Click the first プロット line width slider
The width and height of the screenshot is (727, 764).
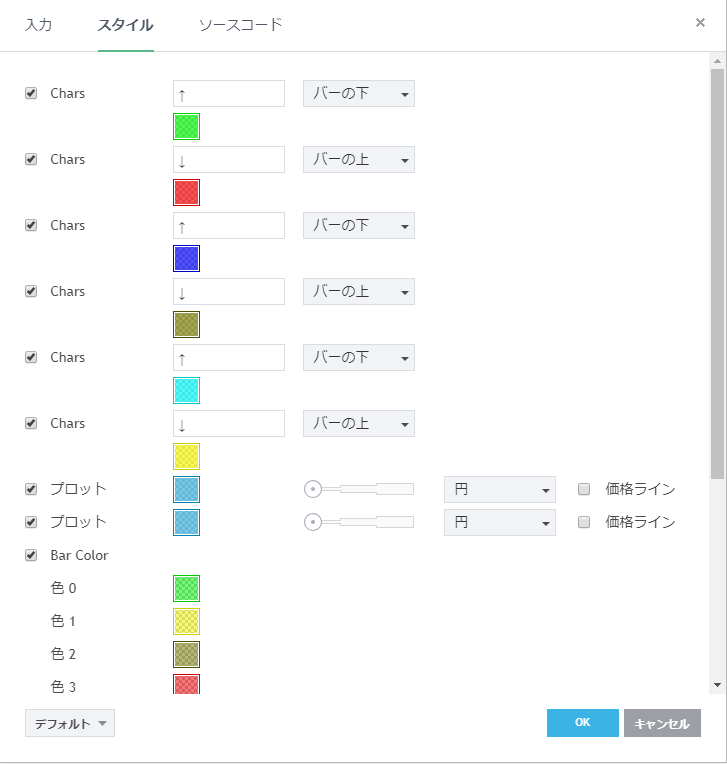[x=360, y=490]
